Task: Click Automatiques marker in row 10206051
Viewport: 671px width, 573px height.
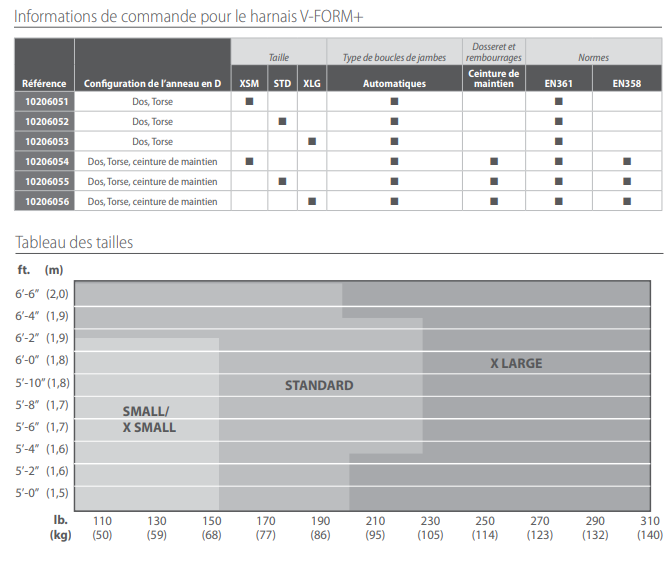Action: click(395, 102)
